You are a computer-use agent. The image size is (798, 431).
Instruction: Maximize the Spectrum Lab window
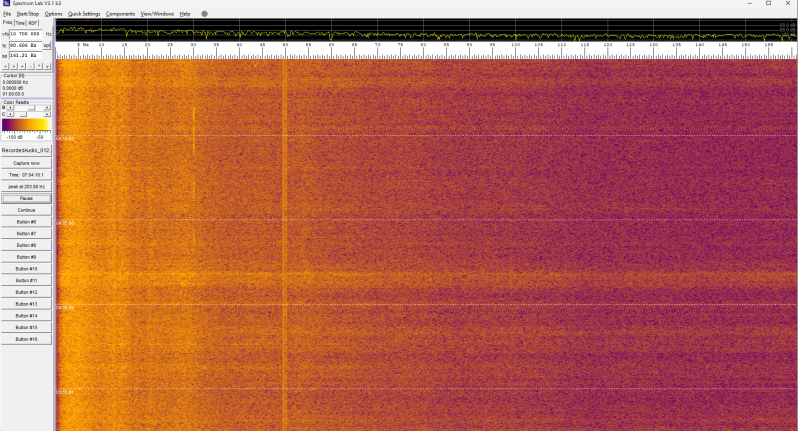(768, 4)
